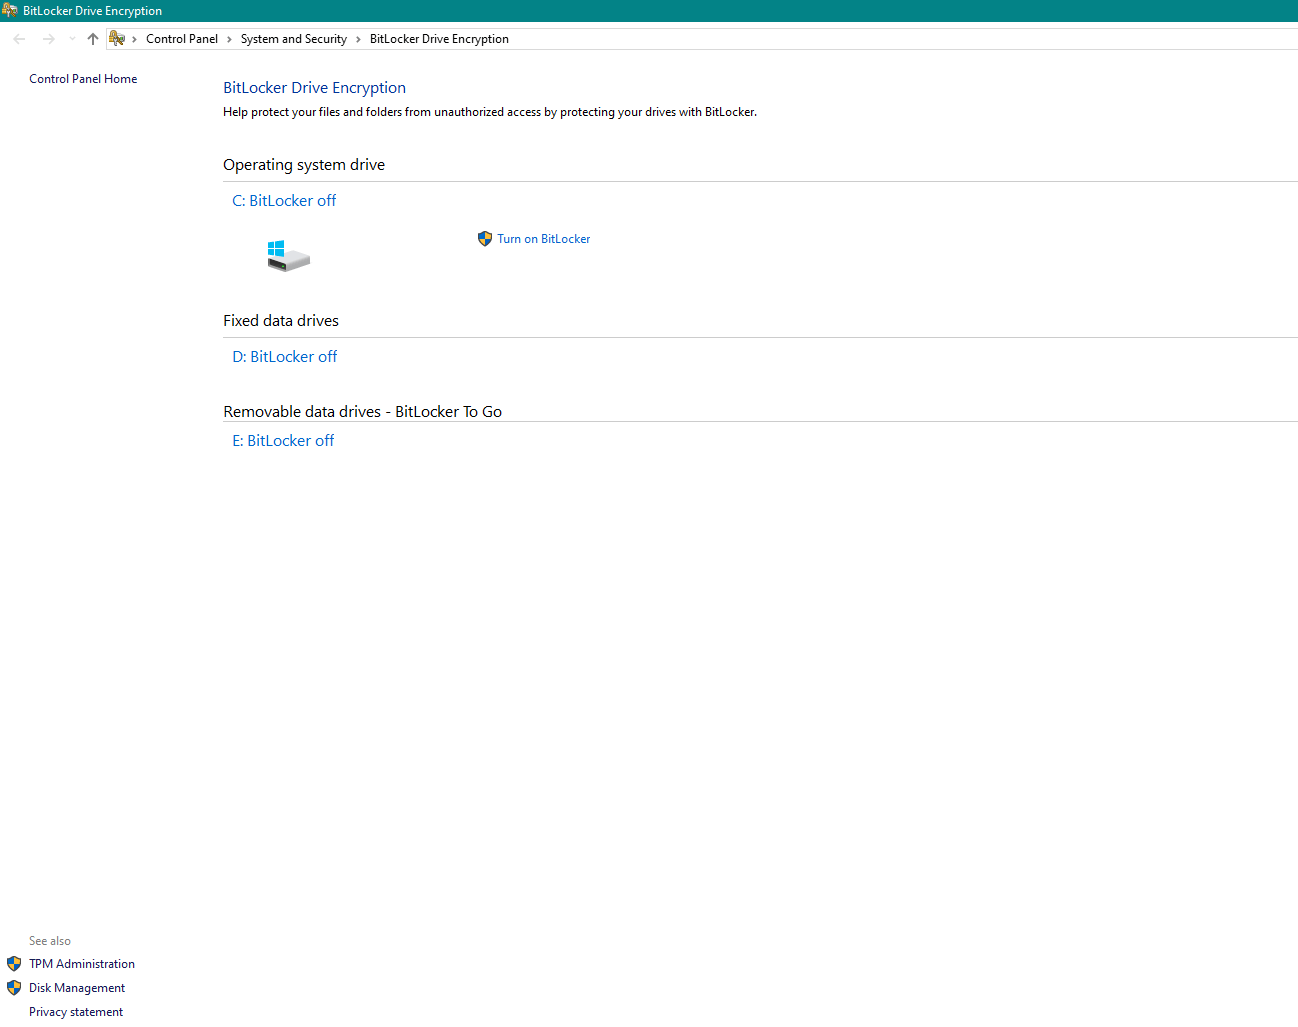Viewport: 1298px width, 1027px height.
Task: Go up one level with the Up arrow
Action: tap(93, 39)
